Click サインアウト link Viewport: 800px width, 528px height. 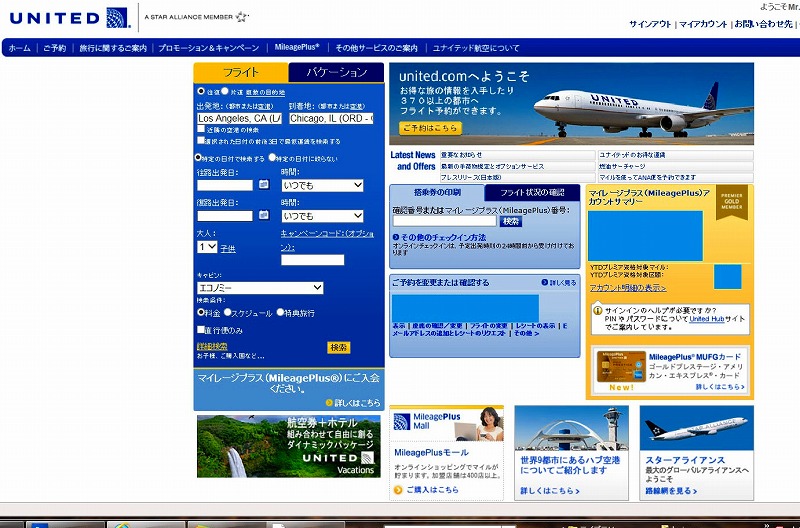pos(650,24)
